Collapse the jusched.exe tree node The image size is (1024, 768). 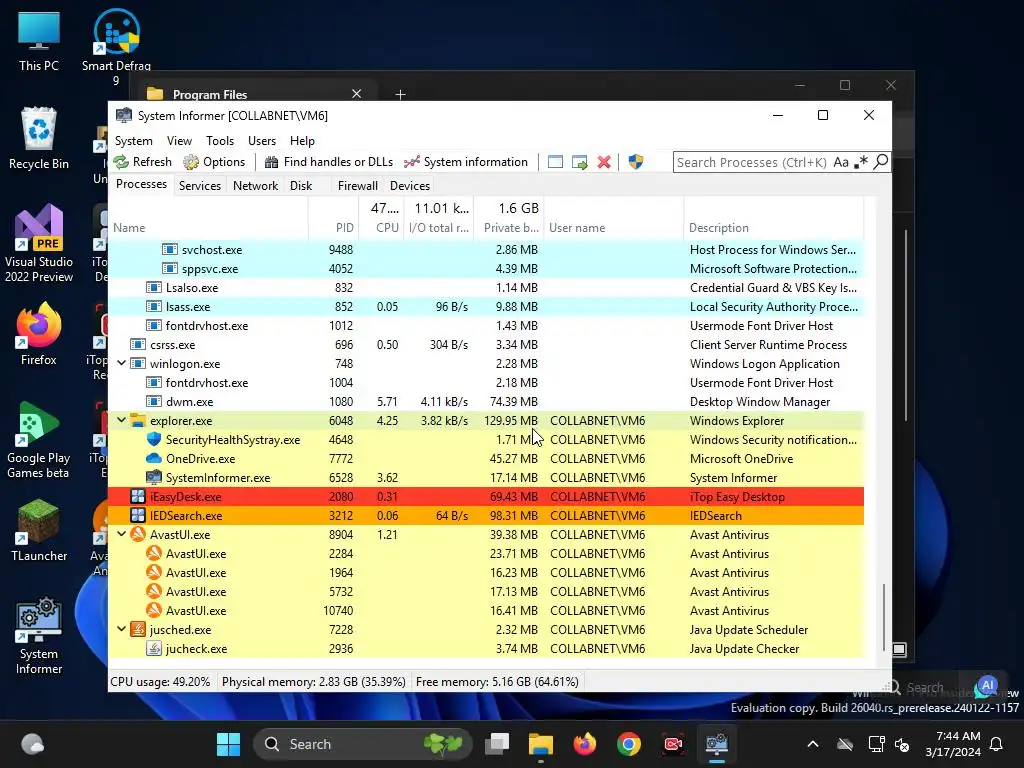tap(121, 629)
